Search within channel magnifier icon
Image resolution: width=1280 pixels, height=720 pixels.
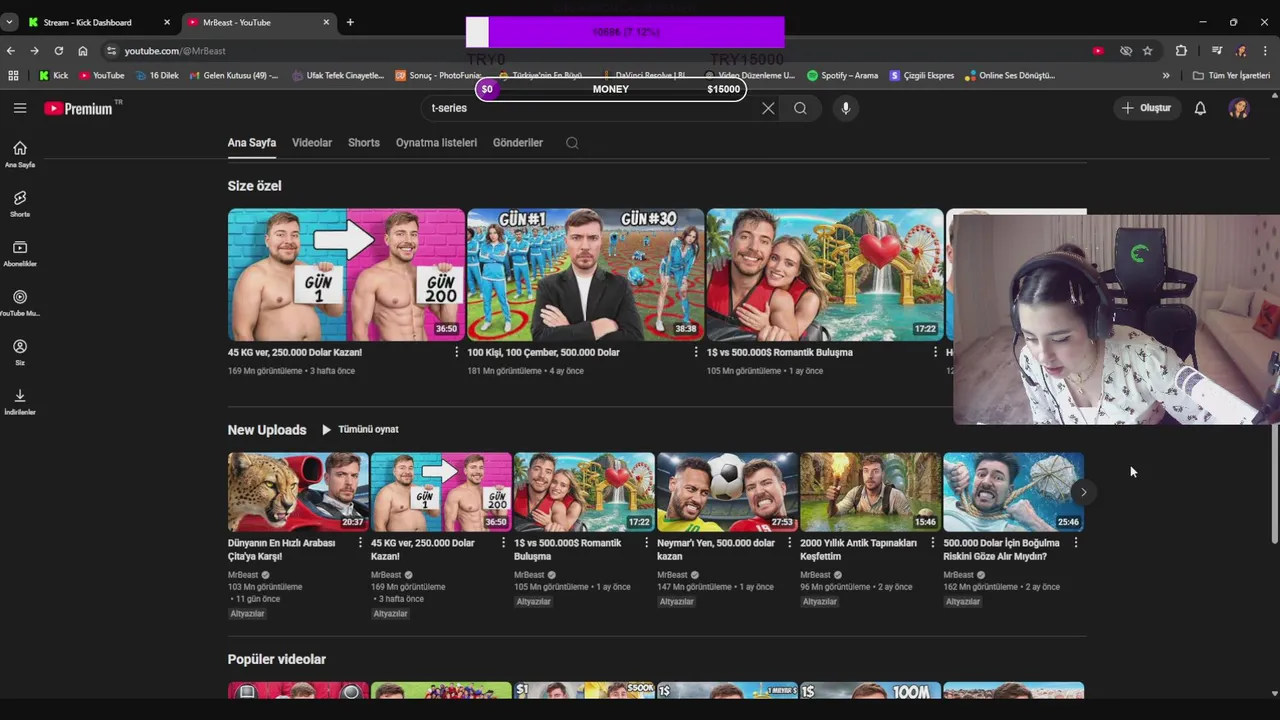pyautogui.click(x=572, y=143)
